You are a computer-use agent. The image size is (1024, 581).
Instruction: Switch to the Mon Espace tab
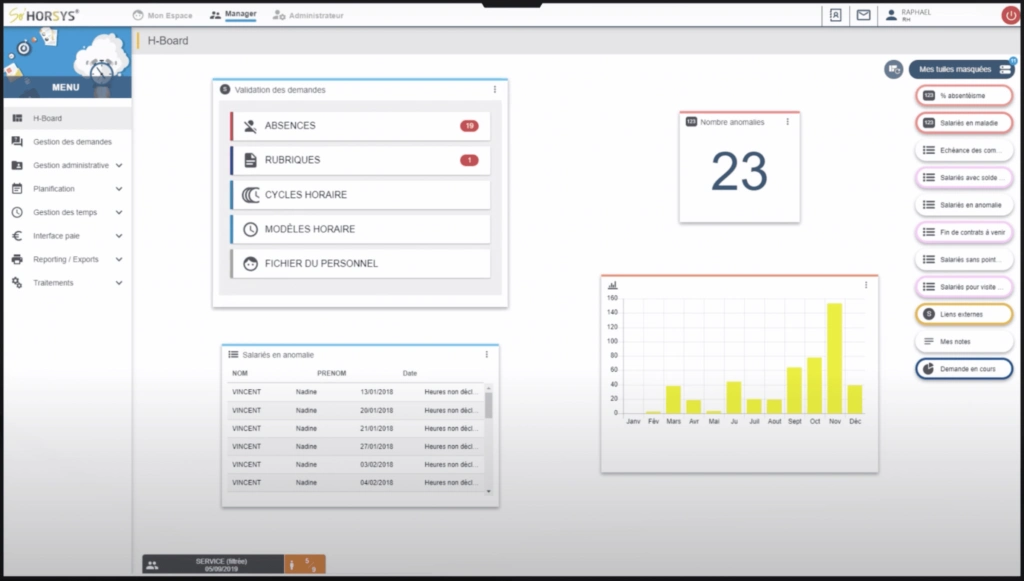(x=165, y=16)
